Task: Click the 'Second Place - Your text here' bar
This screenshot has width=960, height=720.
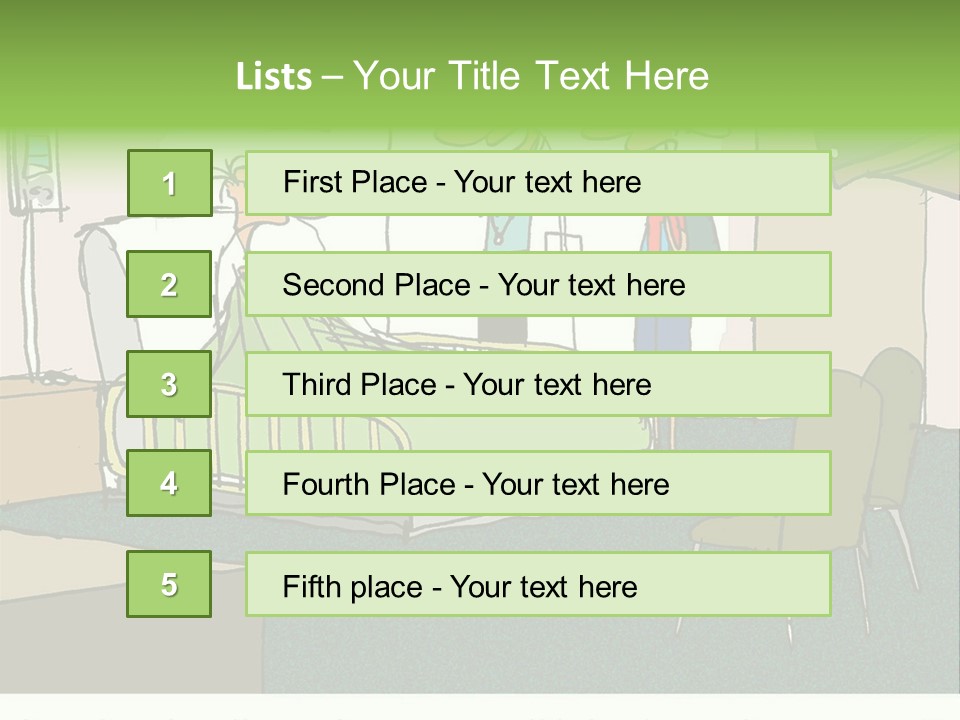Action: click(x=538, y=284)
